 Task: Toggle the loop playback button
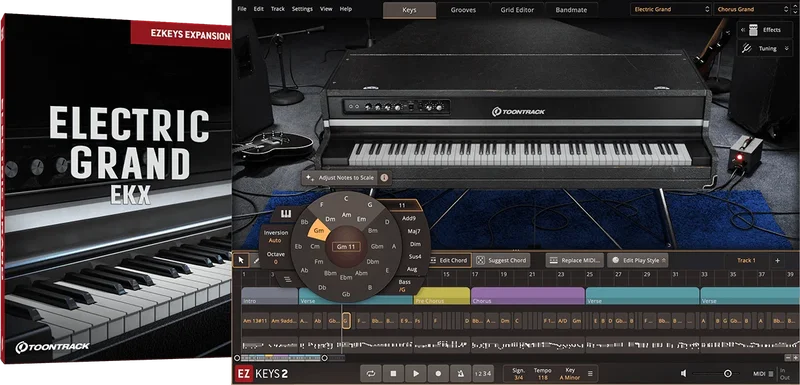click(371, 374)
